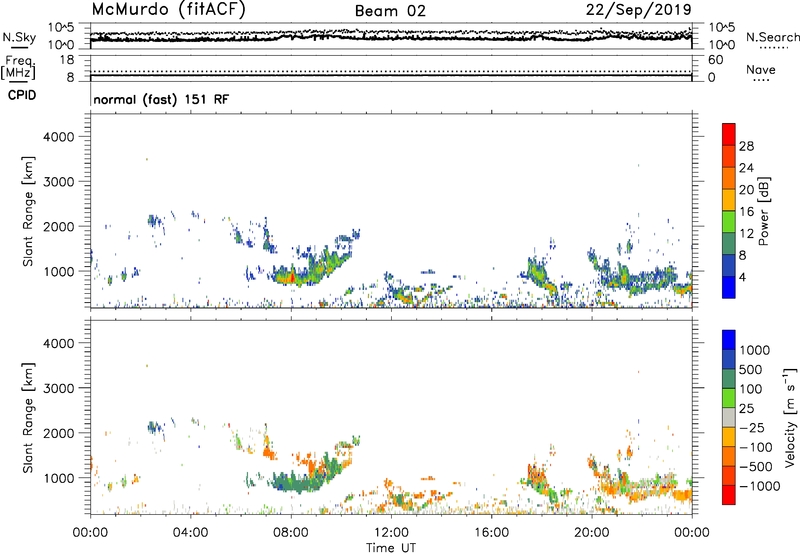Click the 24 label on Power colorbar
The image size is (800, 554).
point(746,168)
